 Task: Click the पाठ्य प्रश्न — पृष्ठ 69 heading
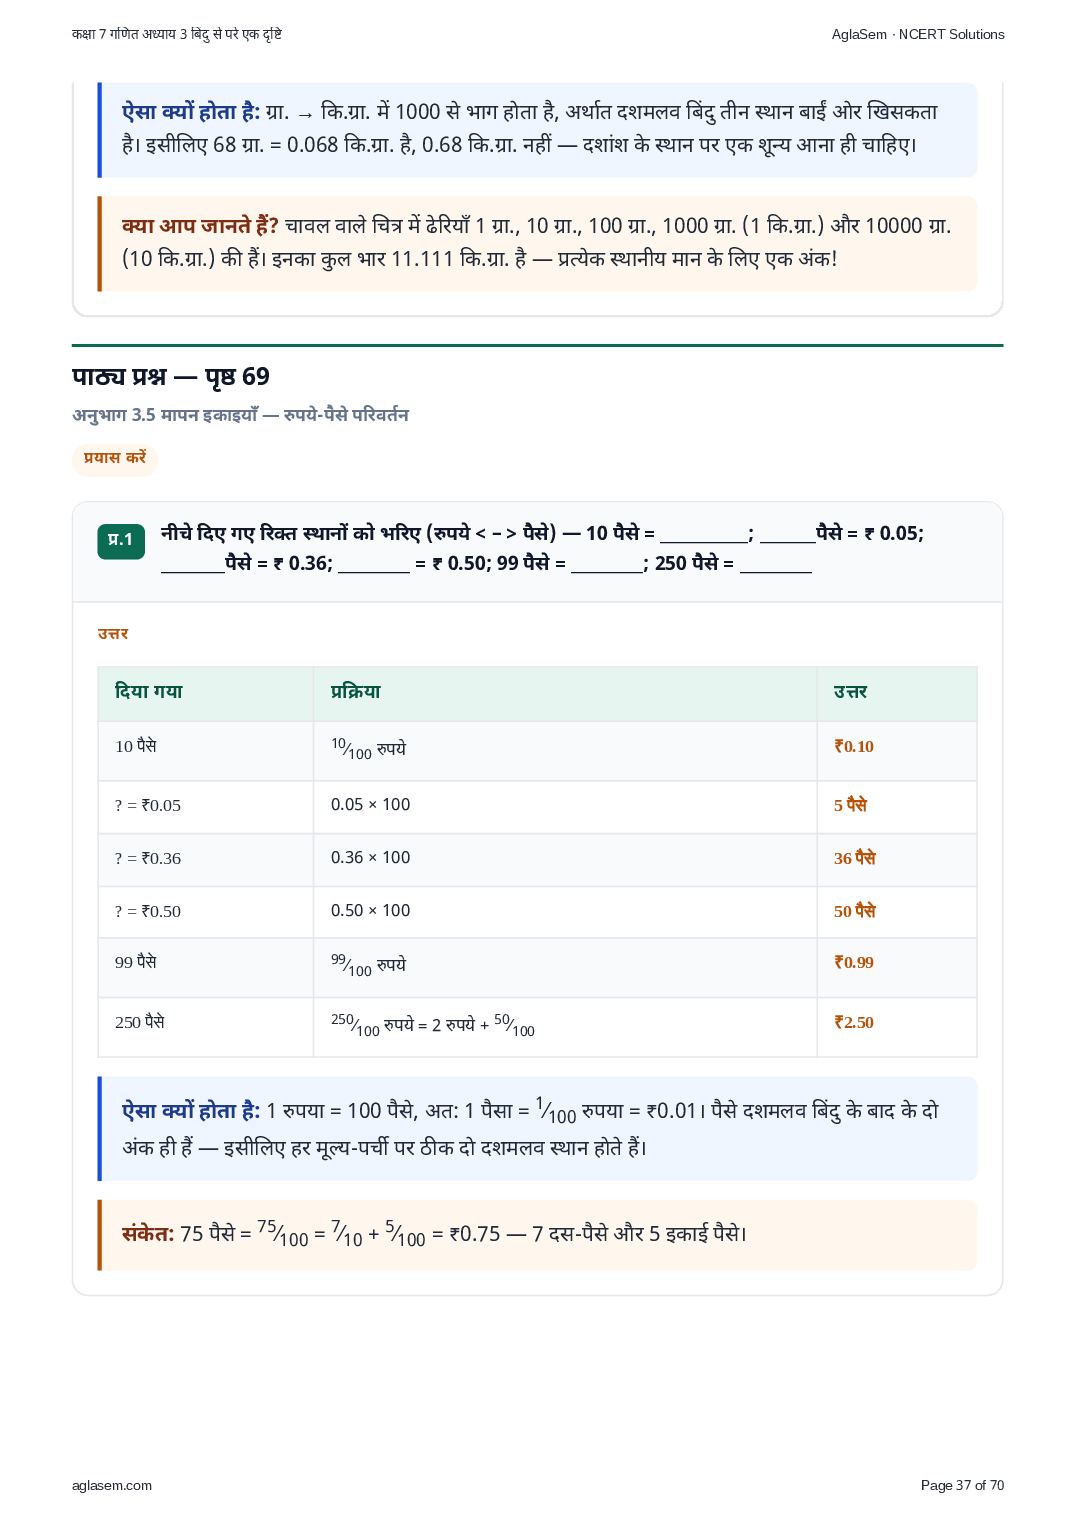(171, 377)
